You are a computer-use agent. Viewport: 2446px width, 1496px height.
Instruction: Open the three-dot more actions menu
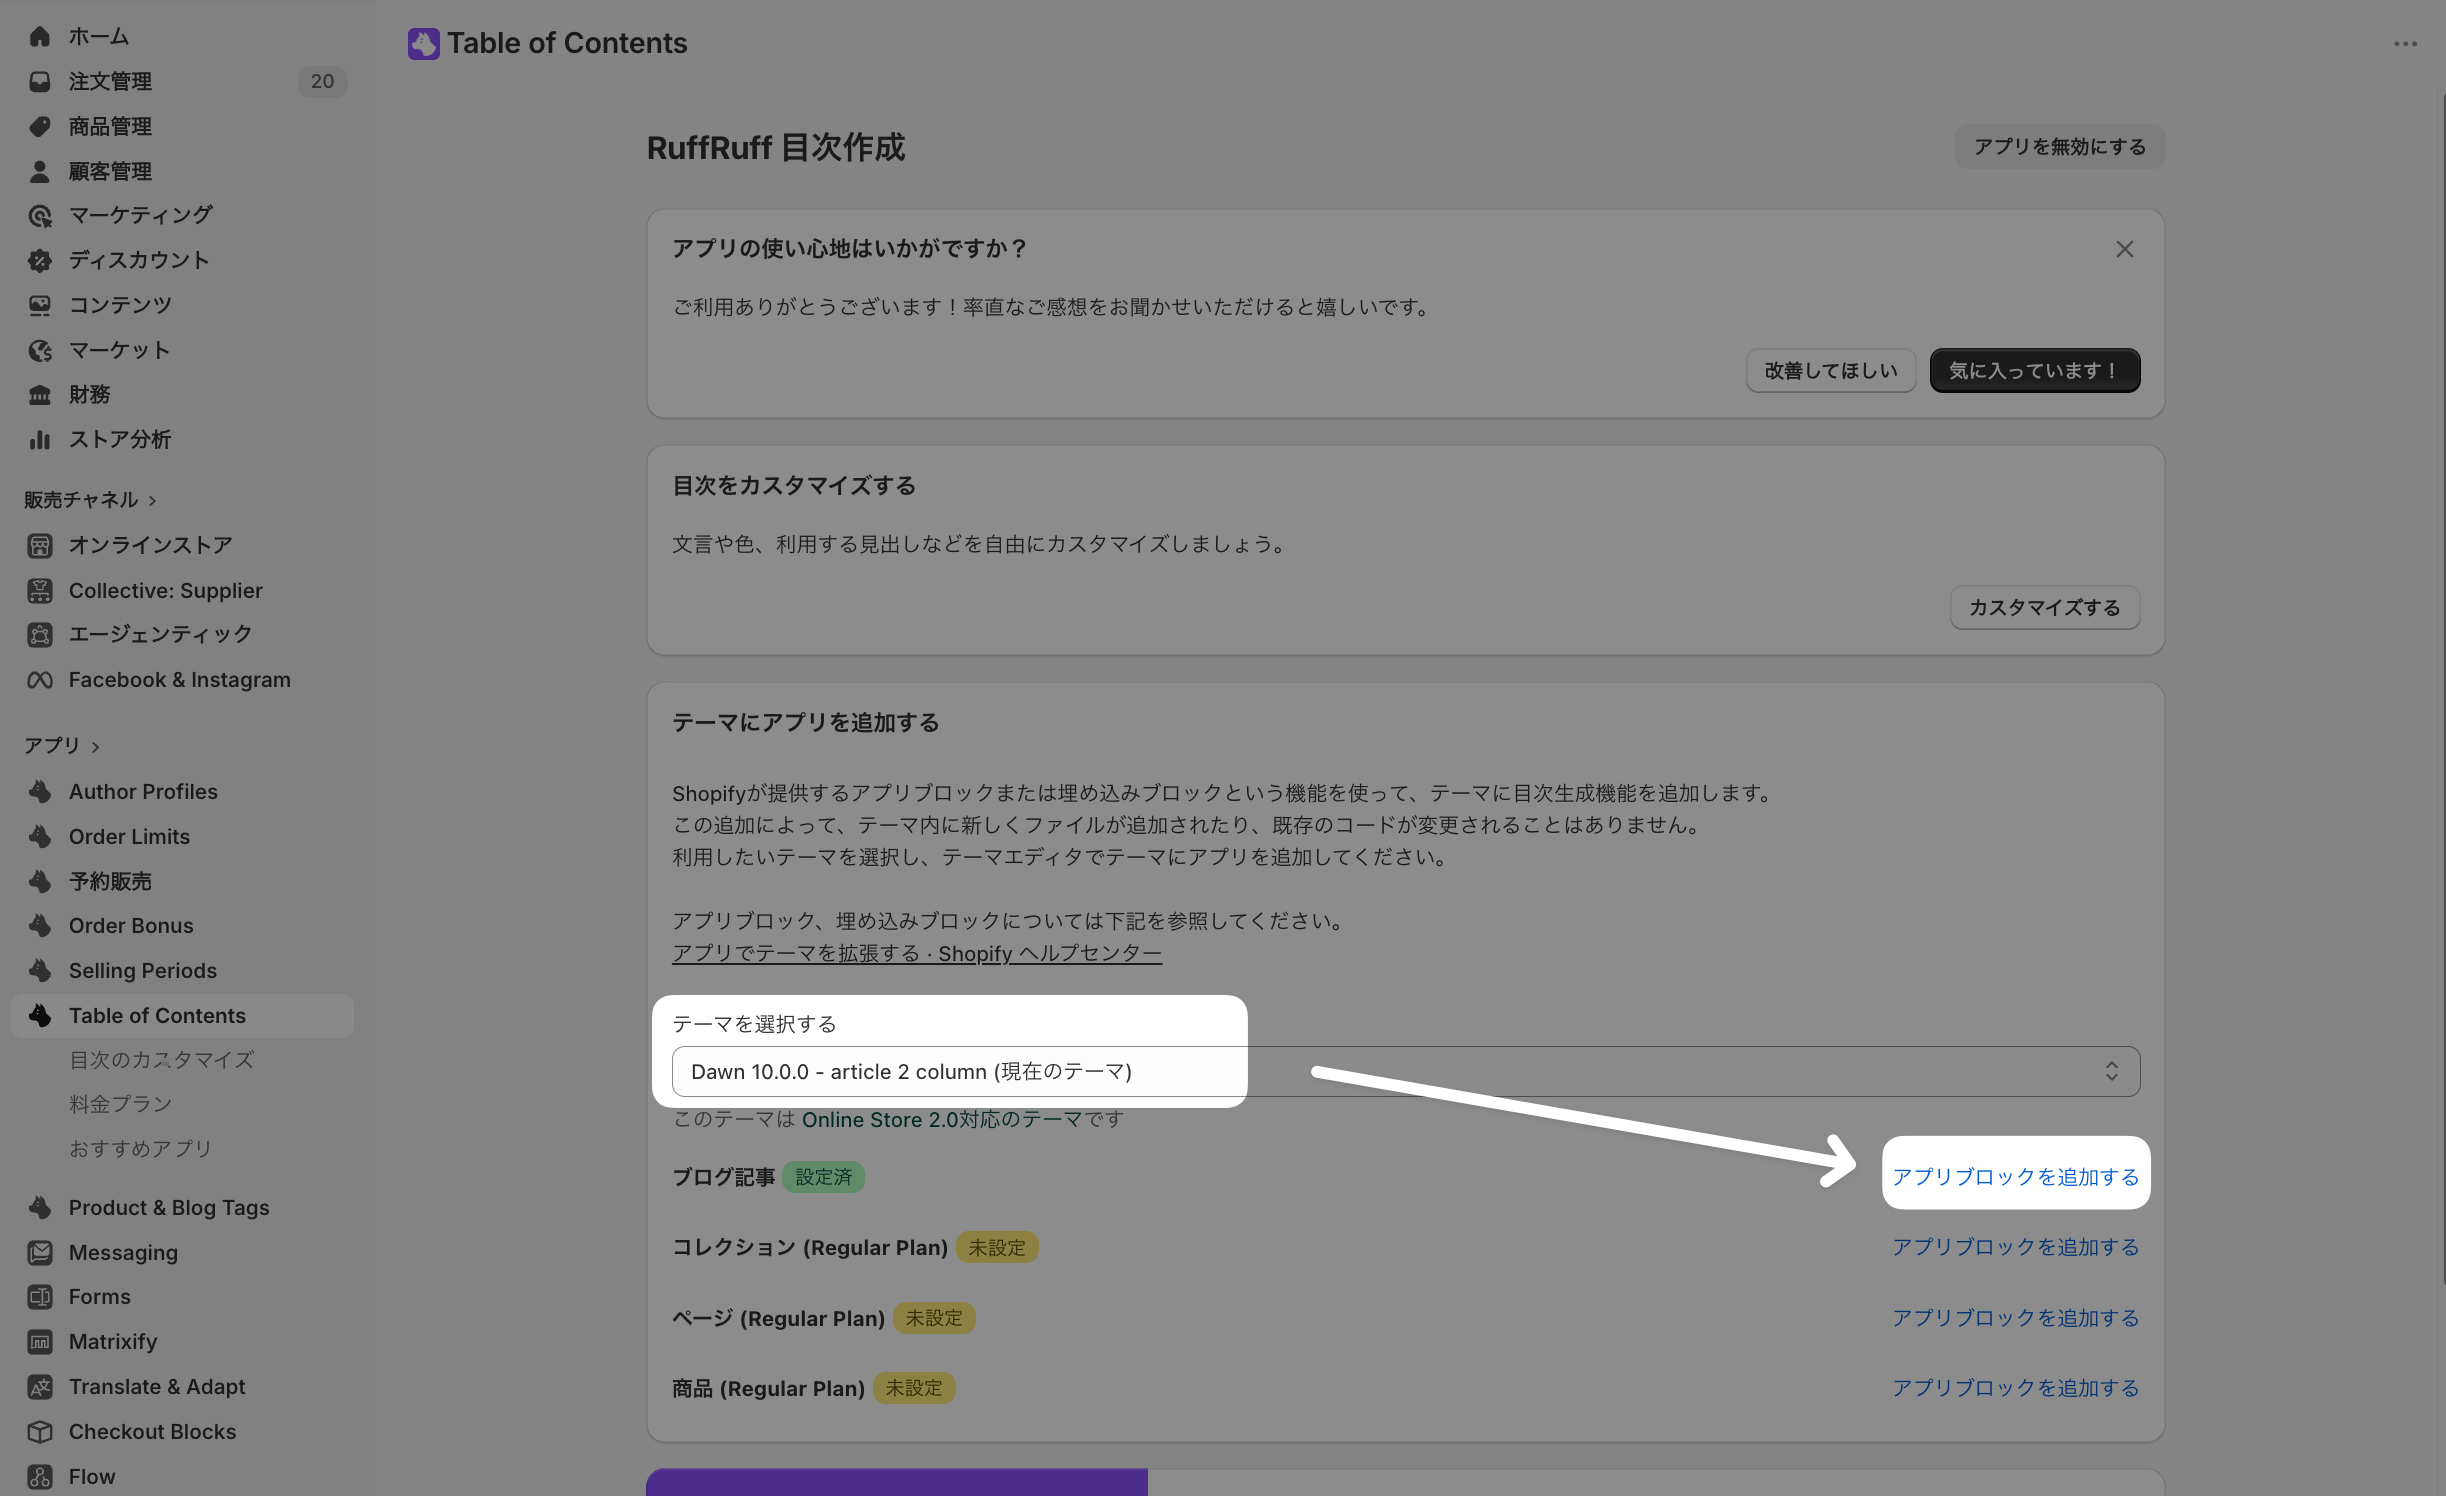(x=2406, y=44)
